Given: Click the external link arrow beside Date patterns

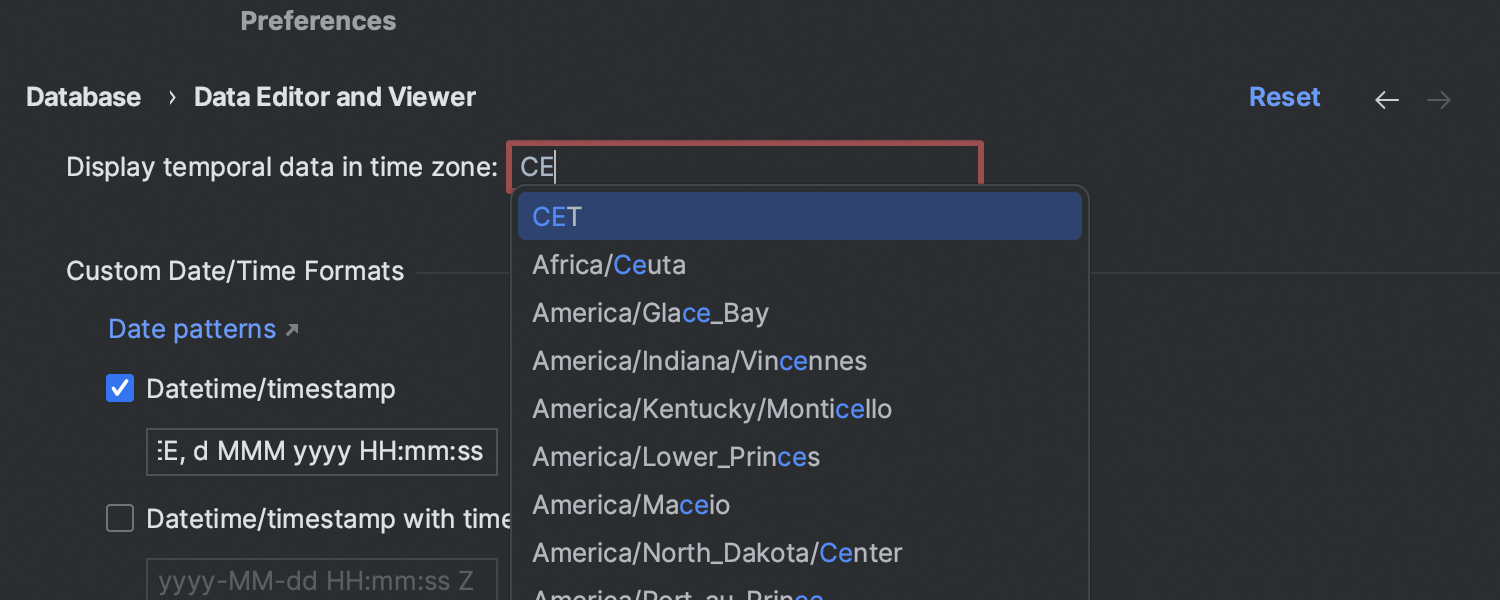Looking at the screenshot, I should tap(292, 330).
